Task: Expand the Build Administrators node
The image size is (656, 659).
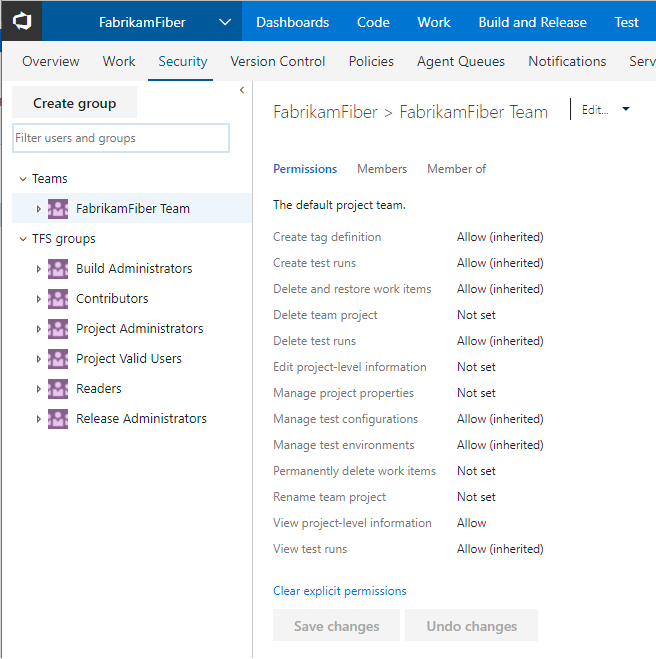Action: (38, 269)
